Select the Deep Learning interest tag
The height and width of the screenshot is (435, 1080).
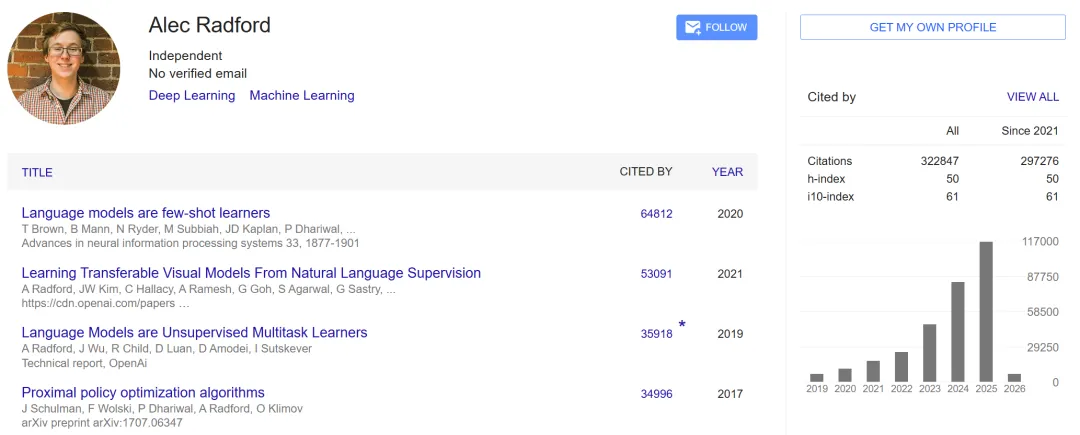click(x=192, y=96)
